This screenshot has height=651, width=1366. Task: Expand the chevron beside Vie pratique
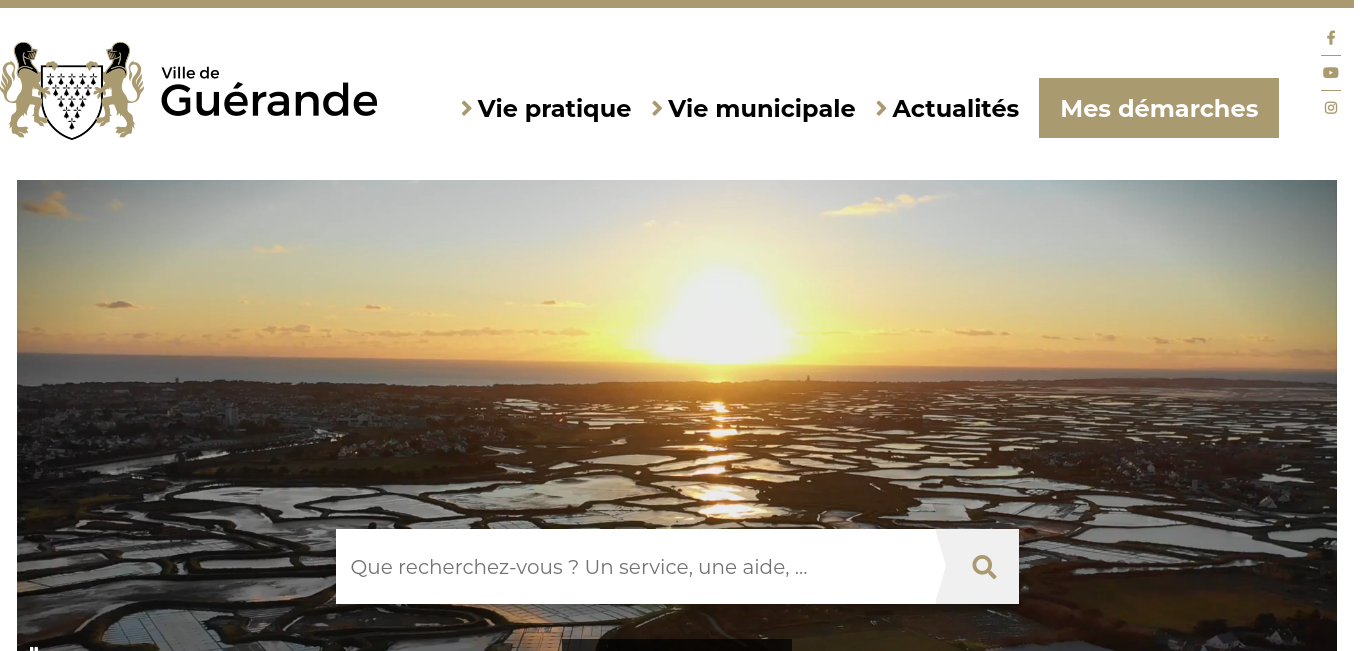(466, 108)
